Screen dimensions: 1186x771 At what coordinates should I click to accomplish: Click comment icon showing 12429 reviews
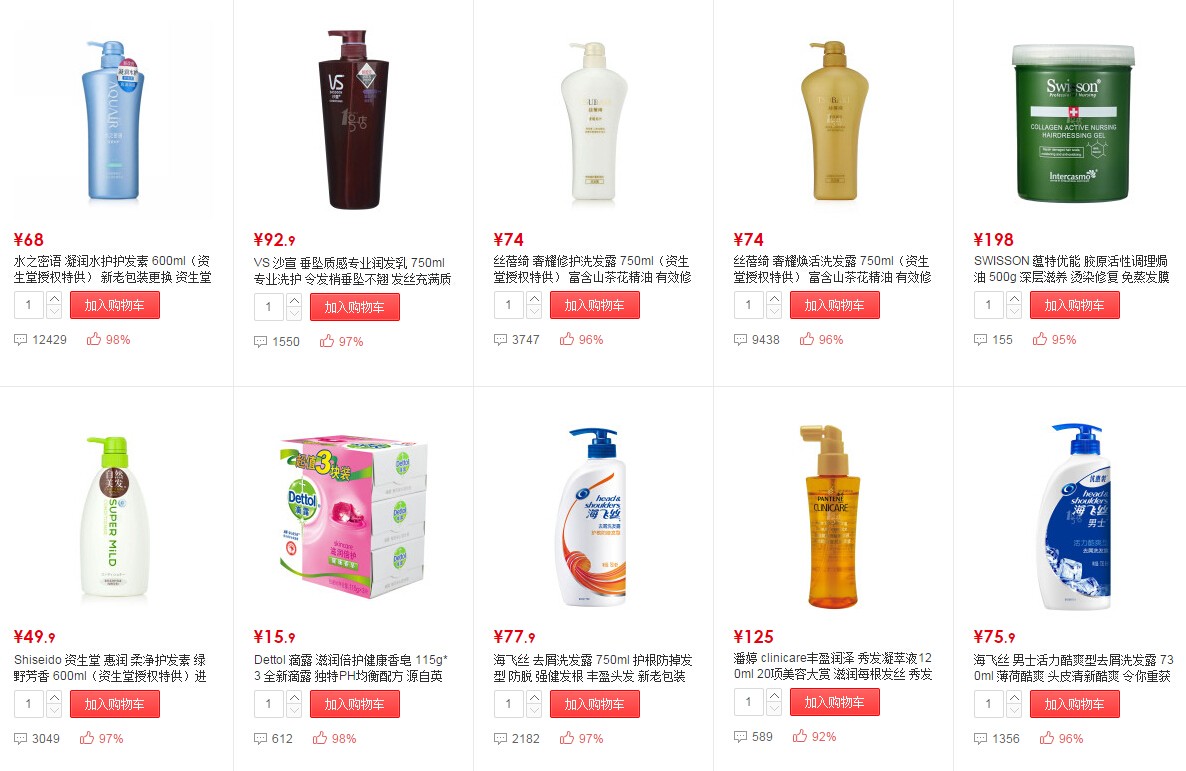point(20,340)
